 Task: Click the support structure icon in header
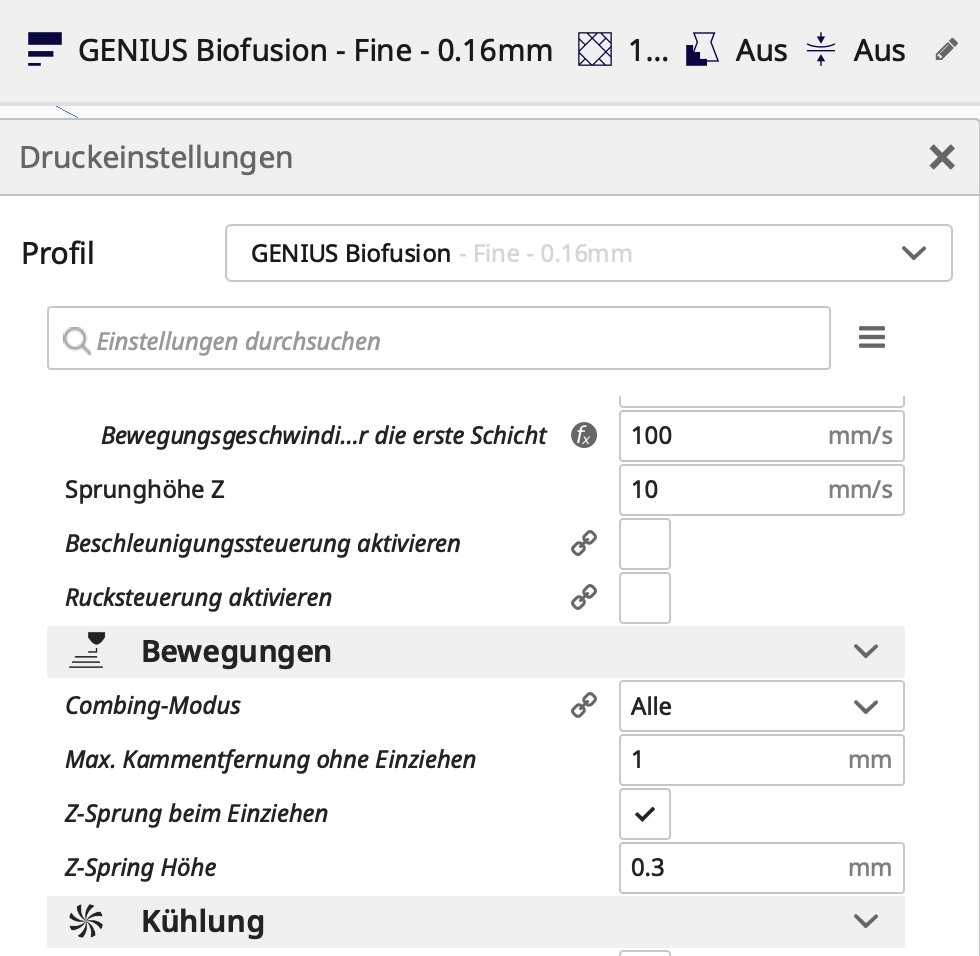(703, 50)
